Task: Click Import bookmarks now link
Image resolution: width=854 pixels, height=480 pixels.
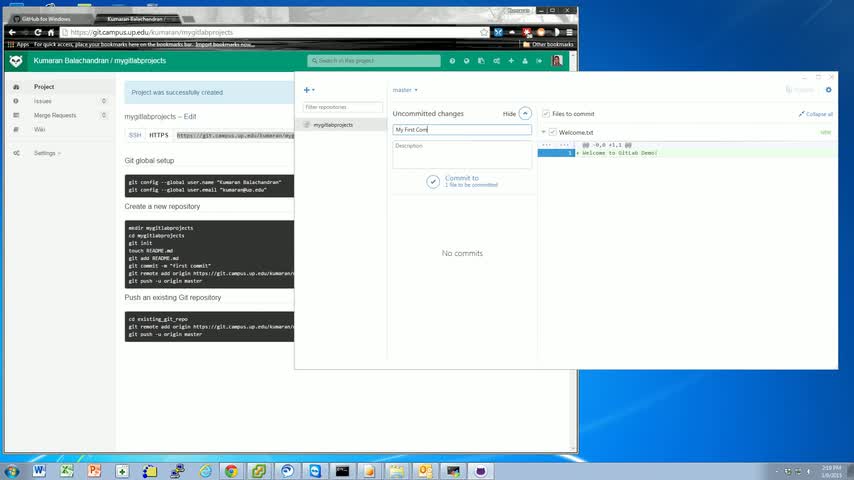Action: (225, 45)
